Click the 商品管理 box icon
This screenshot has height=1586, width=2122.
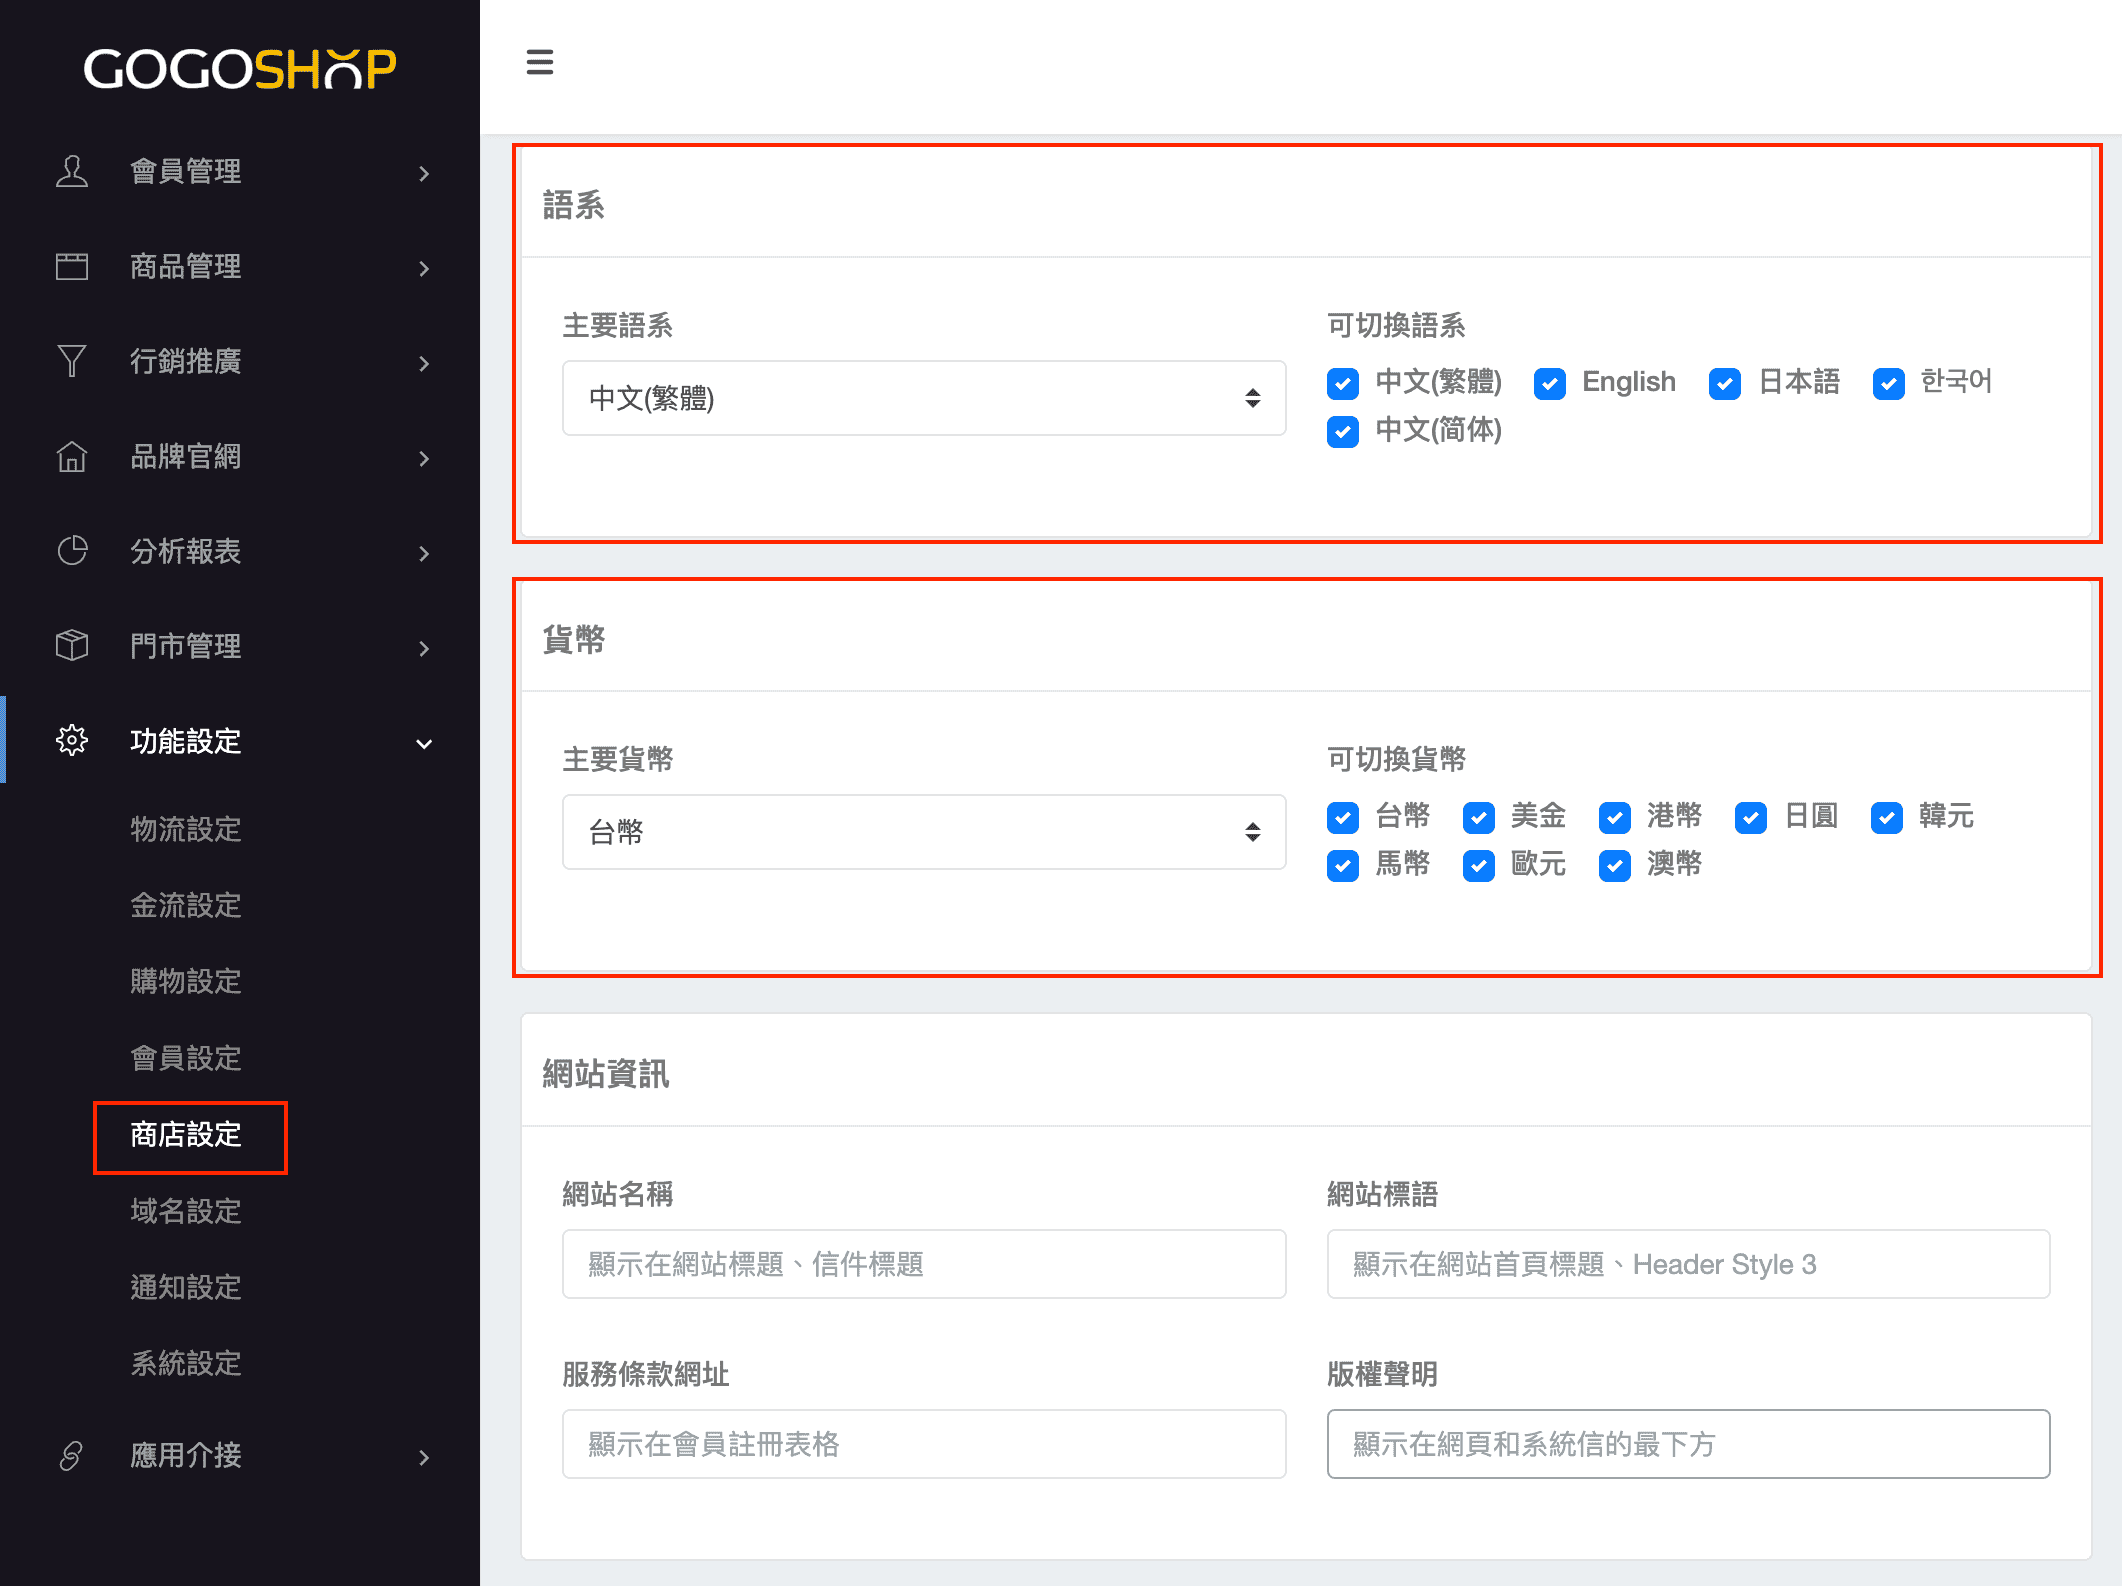click(72, 267)
